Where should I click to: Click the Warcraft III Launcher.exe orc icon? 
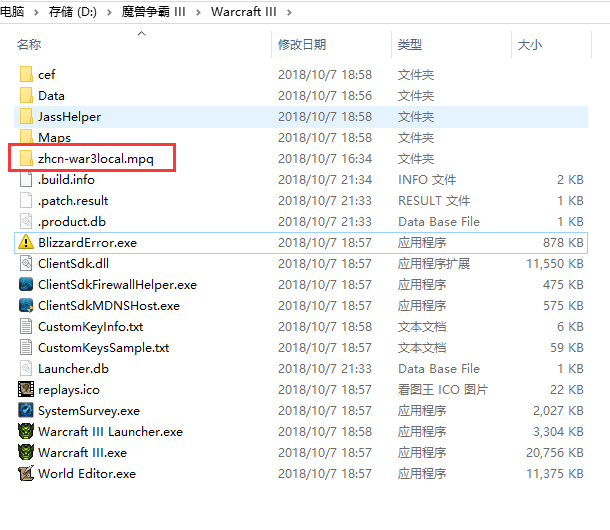26,432
